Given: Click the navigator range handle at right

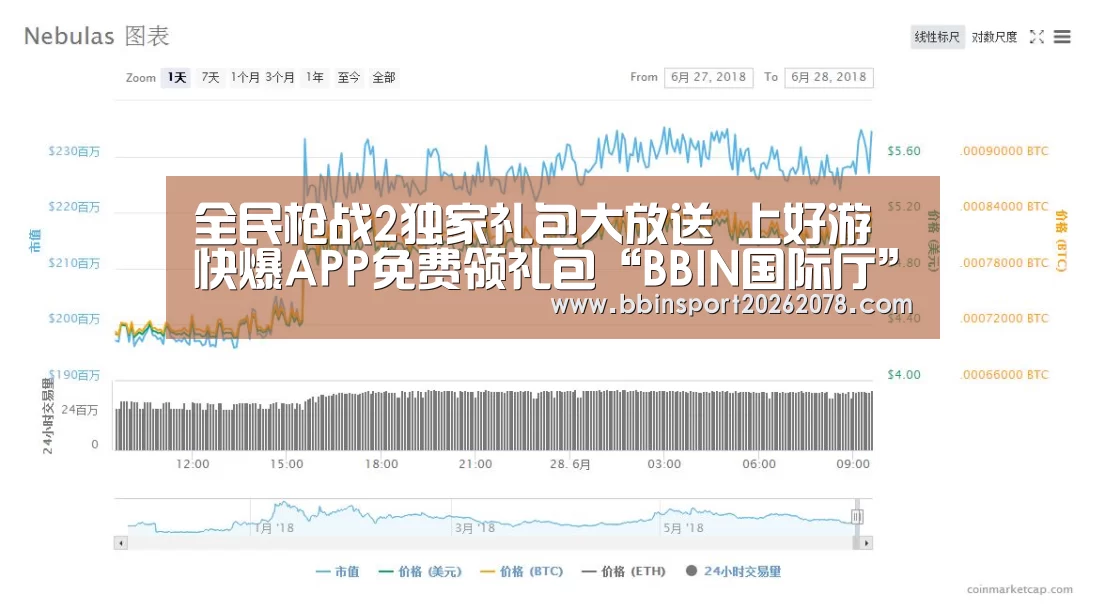Looking at the screenshot, I should (x=857, y=517).
